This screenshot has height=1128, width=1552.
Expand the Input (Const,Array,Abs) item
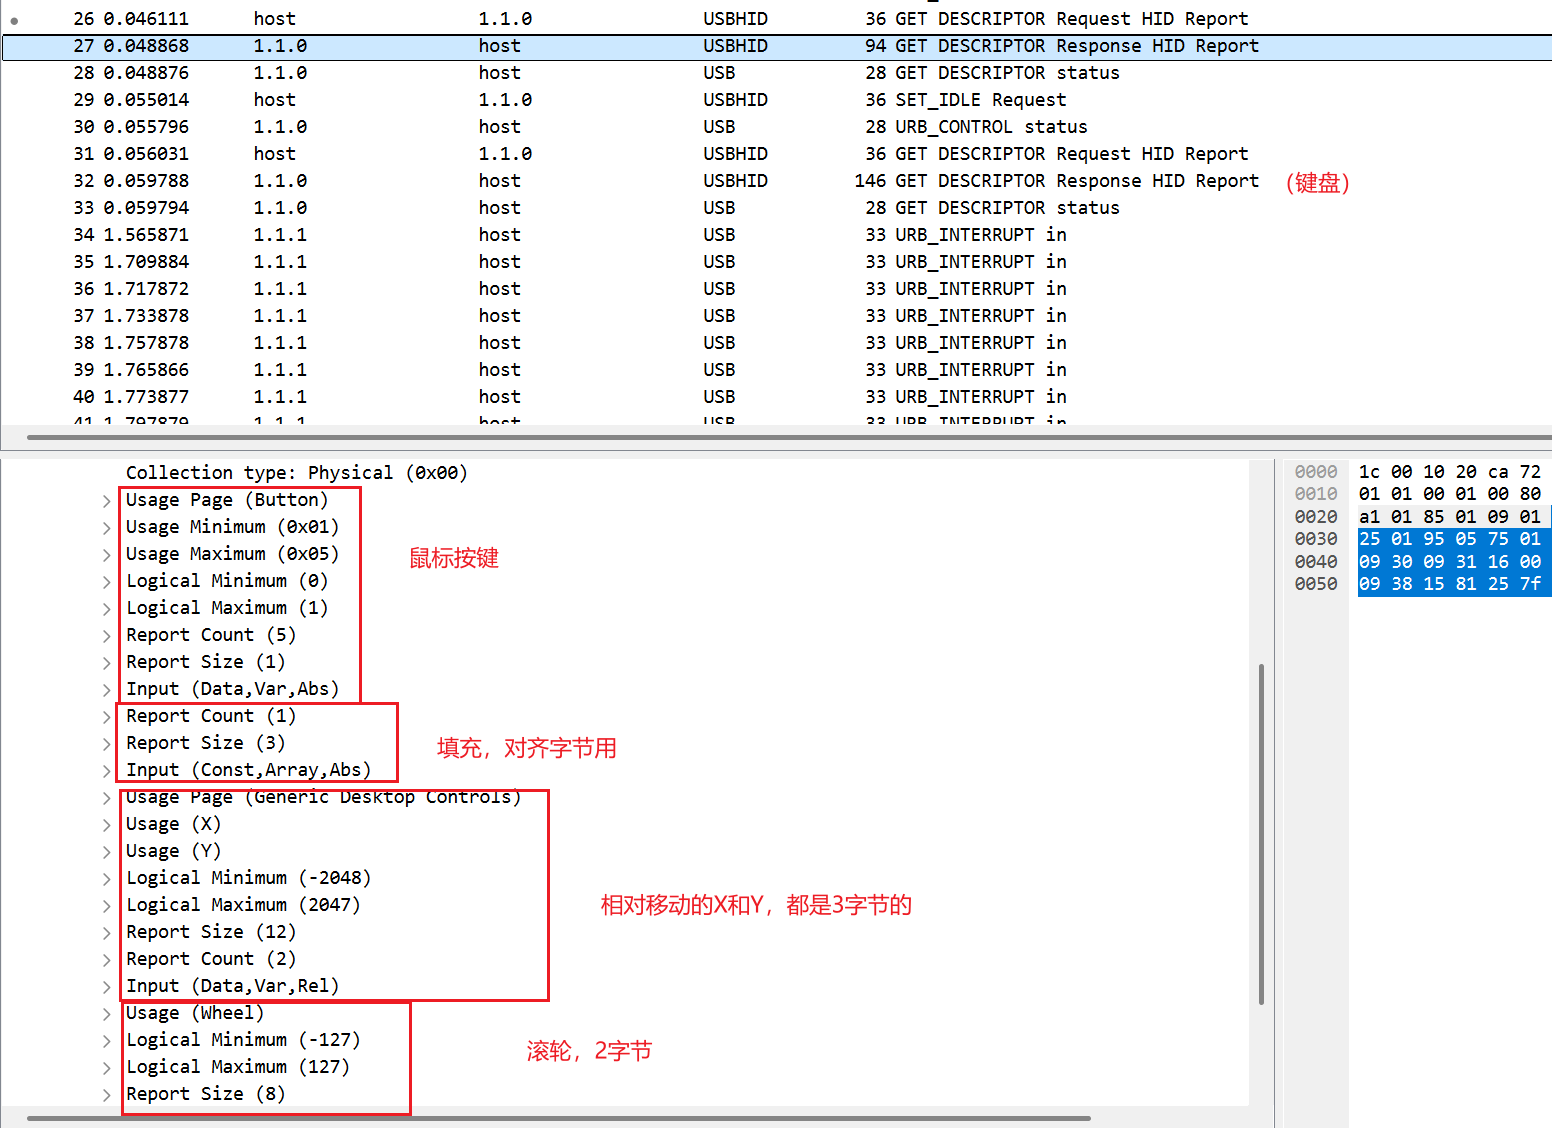click(106, 771)
